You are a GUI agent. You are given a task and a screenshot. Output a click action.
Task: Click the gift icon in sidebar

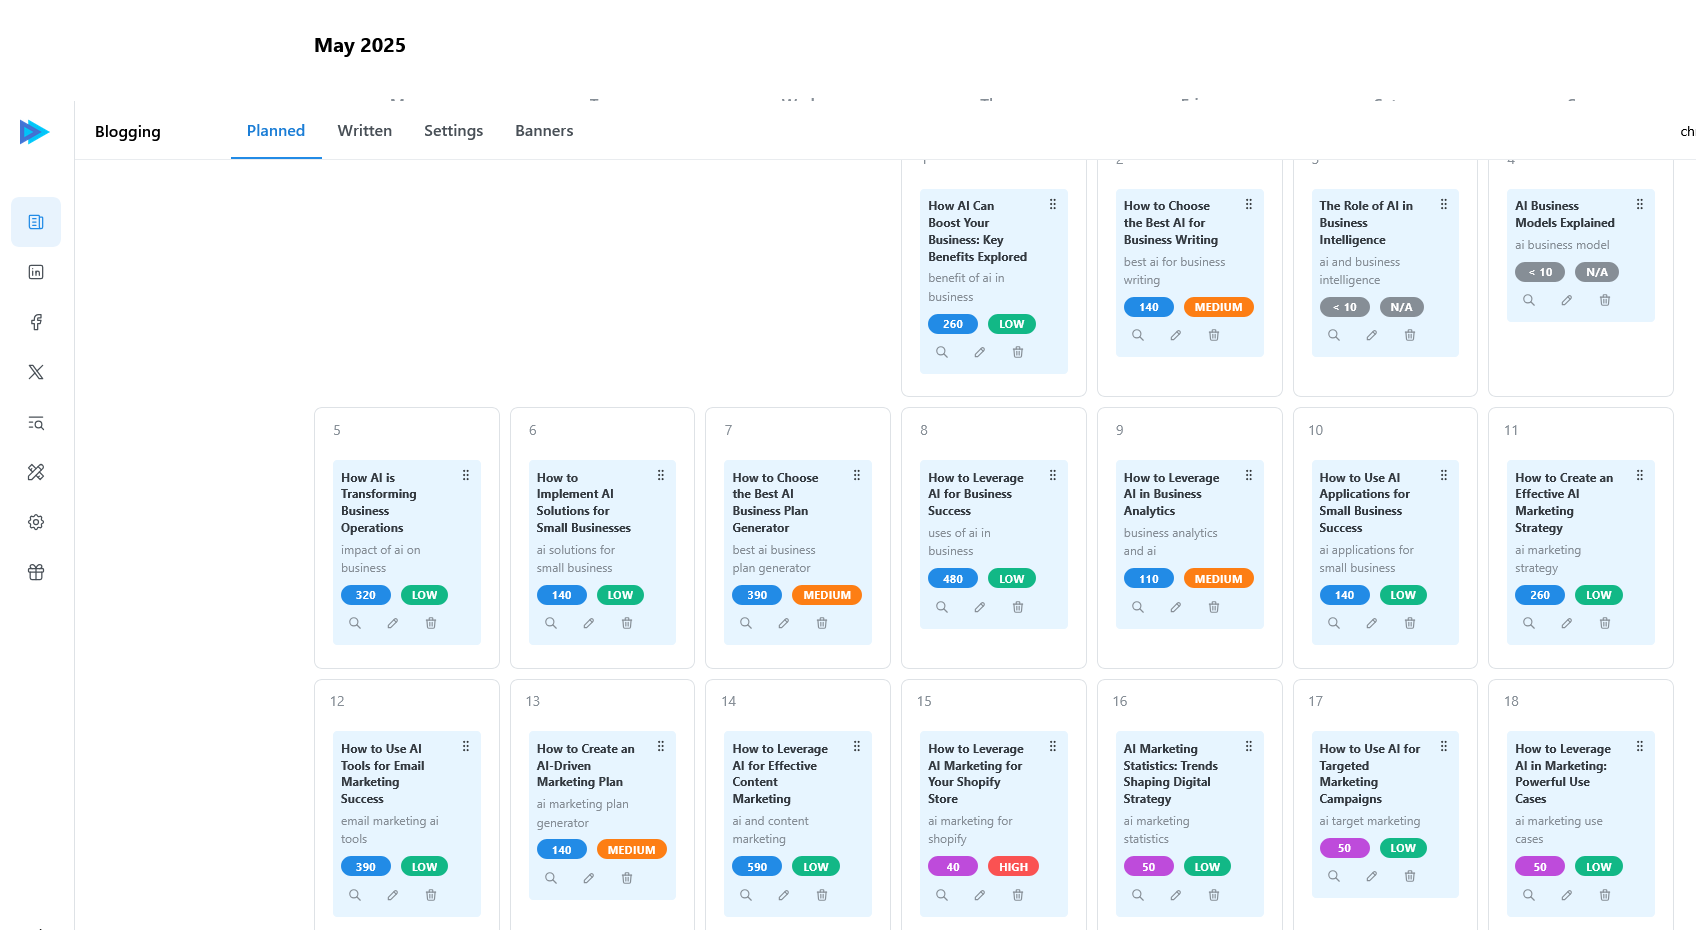[36, 572]
